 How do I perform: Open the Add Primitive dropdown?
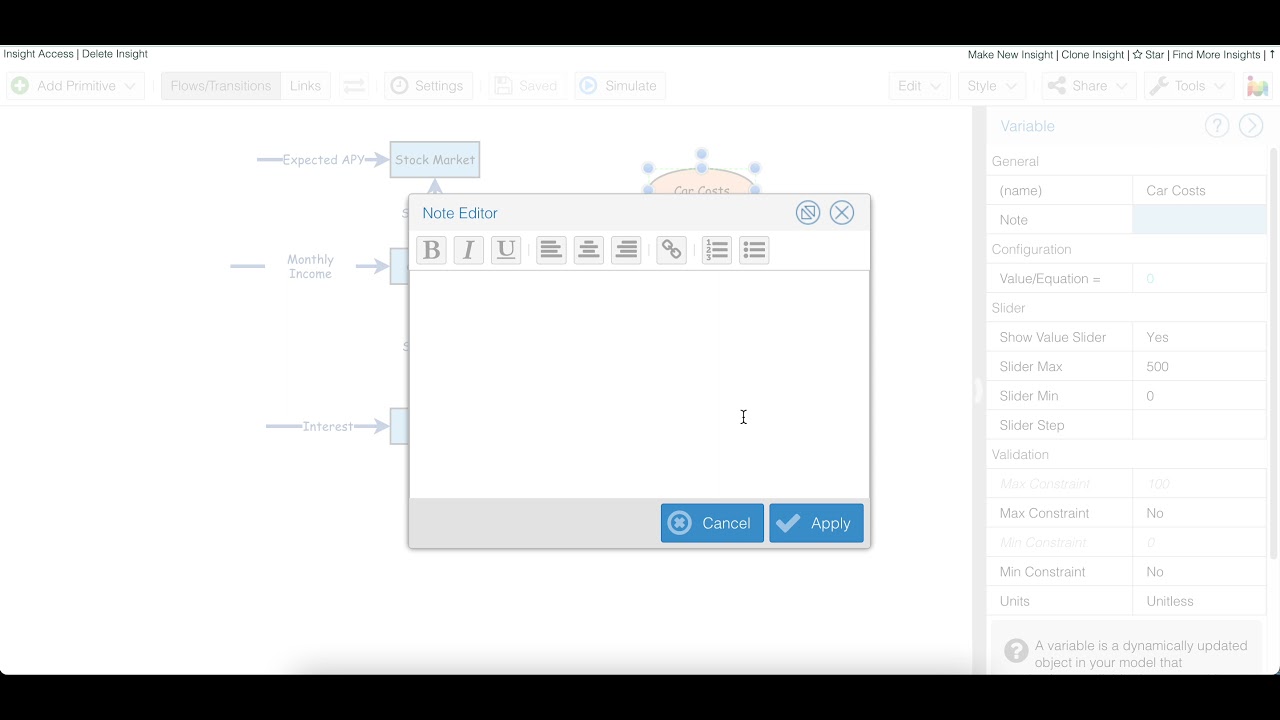(x=75, y=86)
